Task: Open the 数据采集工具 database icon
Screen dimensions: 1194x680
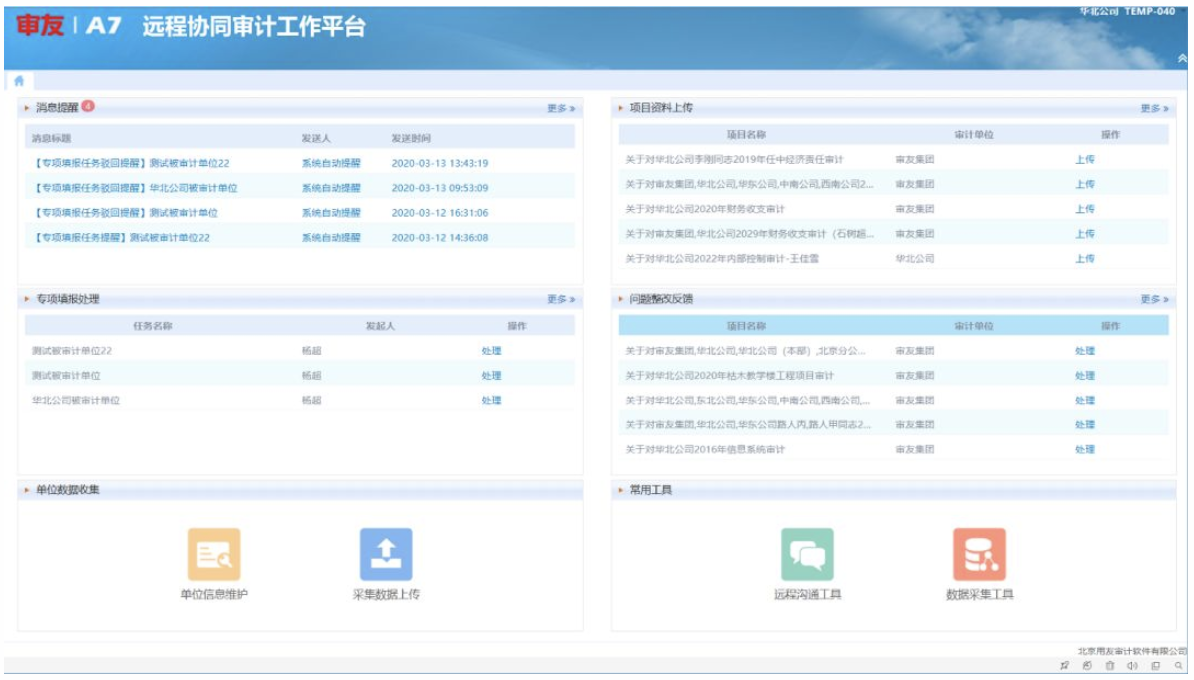Action: point(979,554)
